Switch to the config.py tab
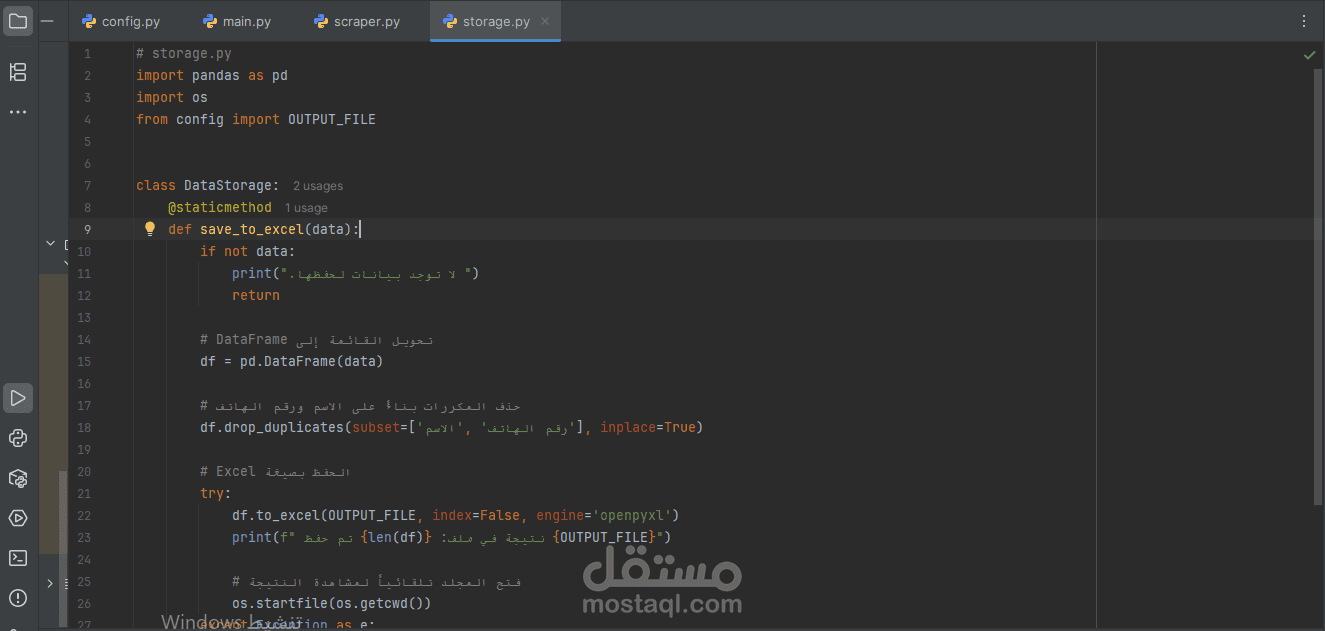Viewport: 1325px width, 631px height. click(121, 21)
